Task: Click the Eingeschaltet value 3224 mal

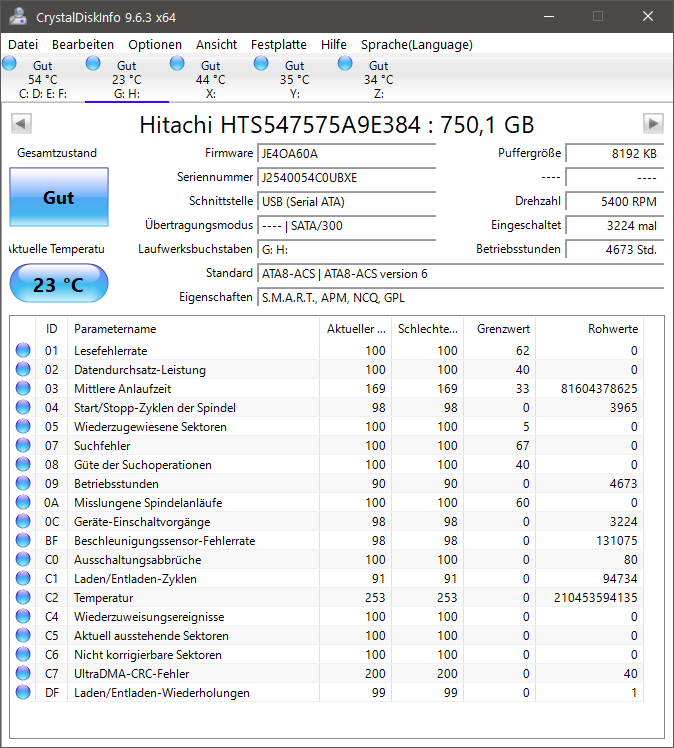Action: (x=615, y=225)
